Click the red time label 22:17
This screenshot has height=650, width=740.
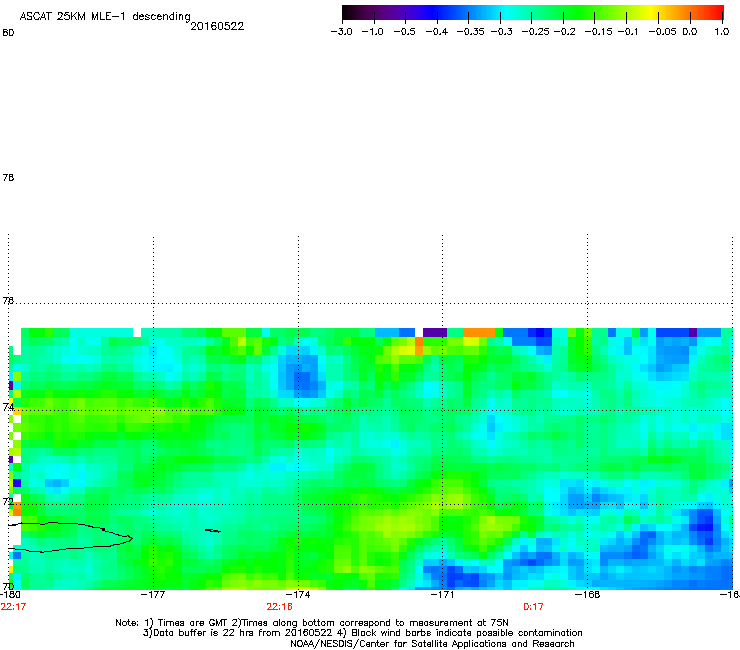pyautogui.click(x=13, y=607)
